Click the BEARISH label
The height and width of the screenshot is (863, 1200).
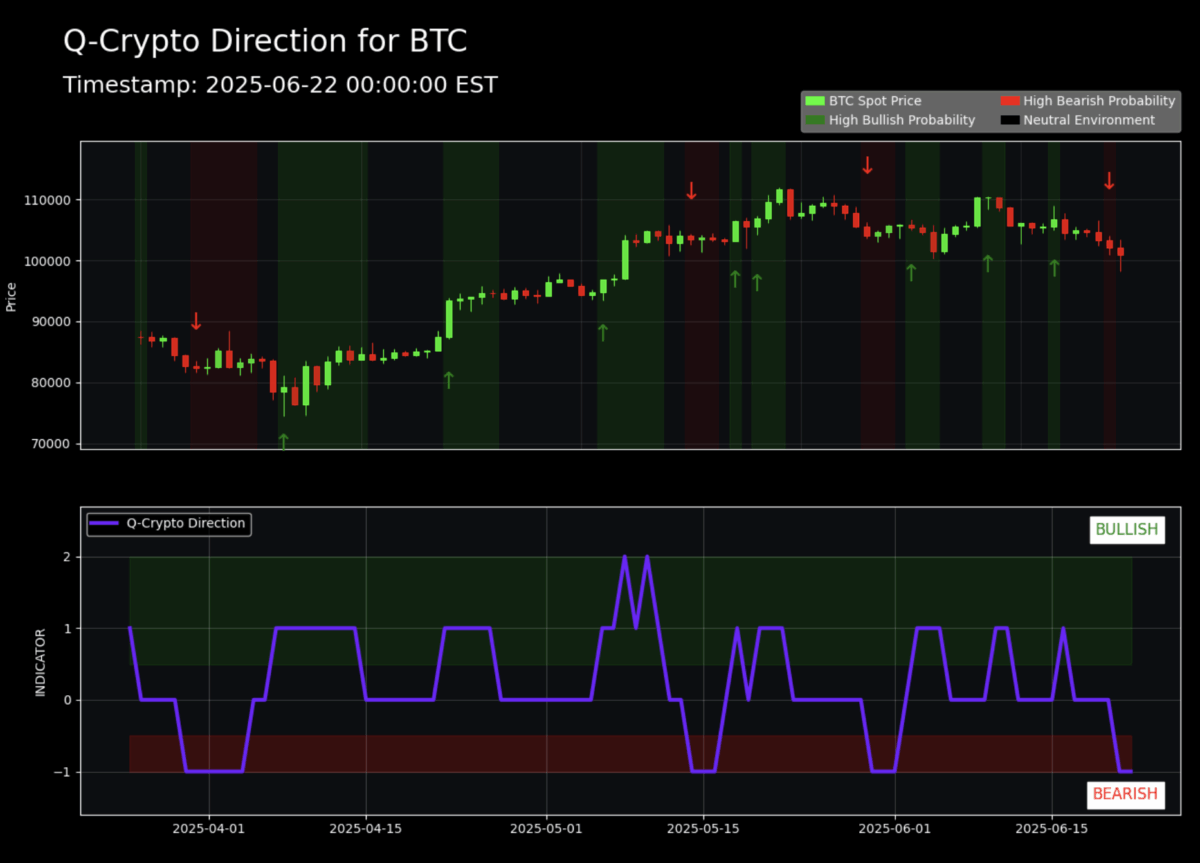pyautogui.click(x=1126, y=794)
